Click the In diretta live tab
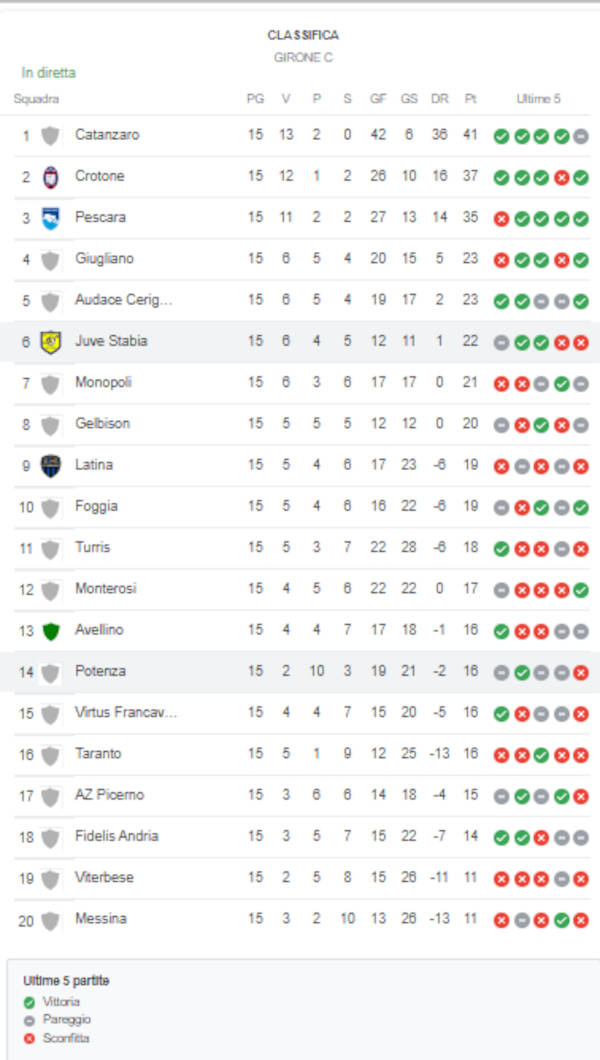Viewport: 600px width, 1060px height. [49, 73]
